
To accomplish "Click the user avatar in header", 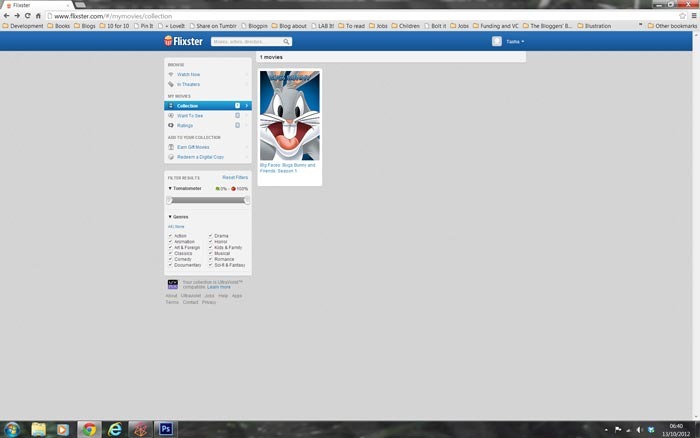I will pyautogui.click(x=496, y=42).
